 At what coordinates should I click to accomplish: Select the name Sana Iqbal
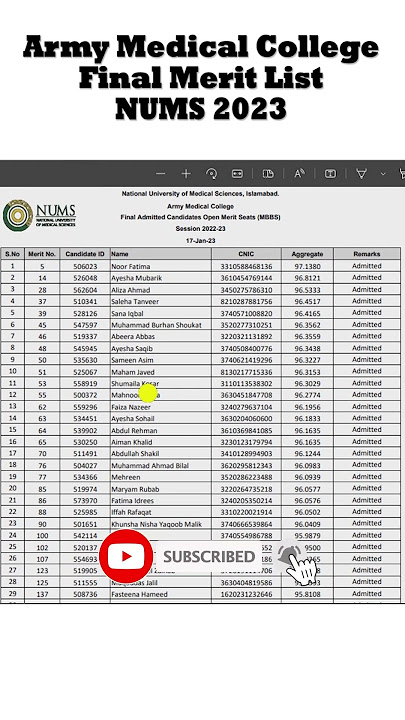point(127,314)
